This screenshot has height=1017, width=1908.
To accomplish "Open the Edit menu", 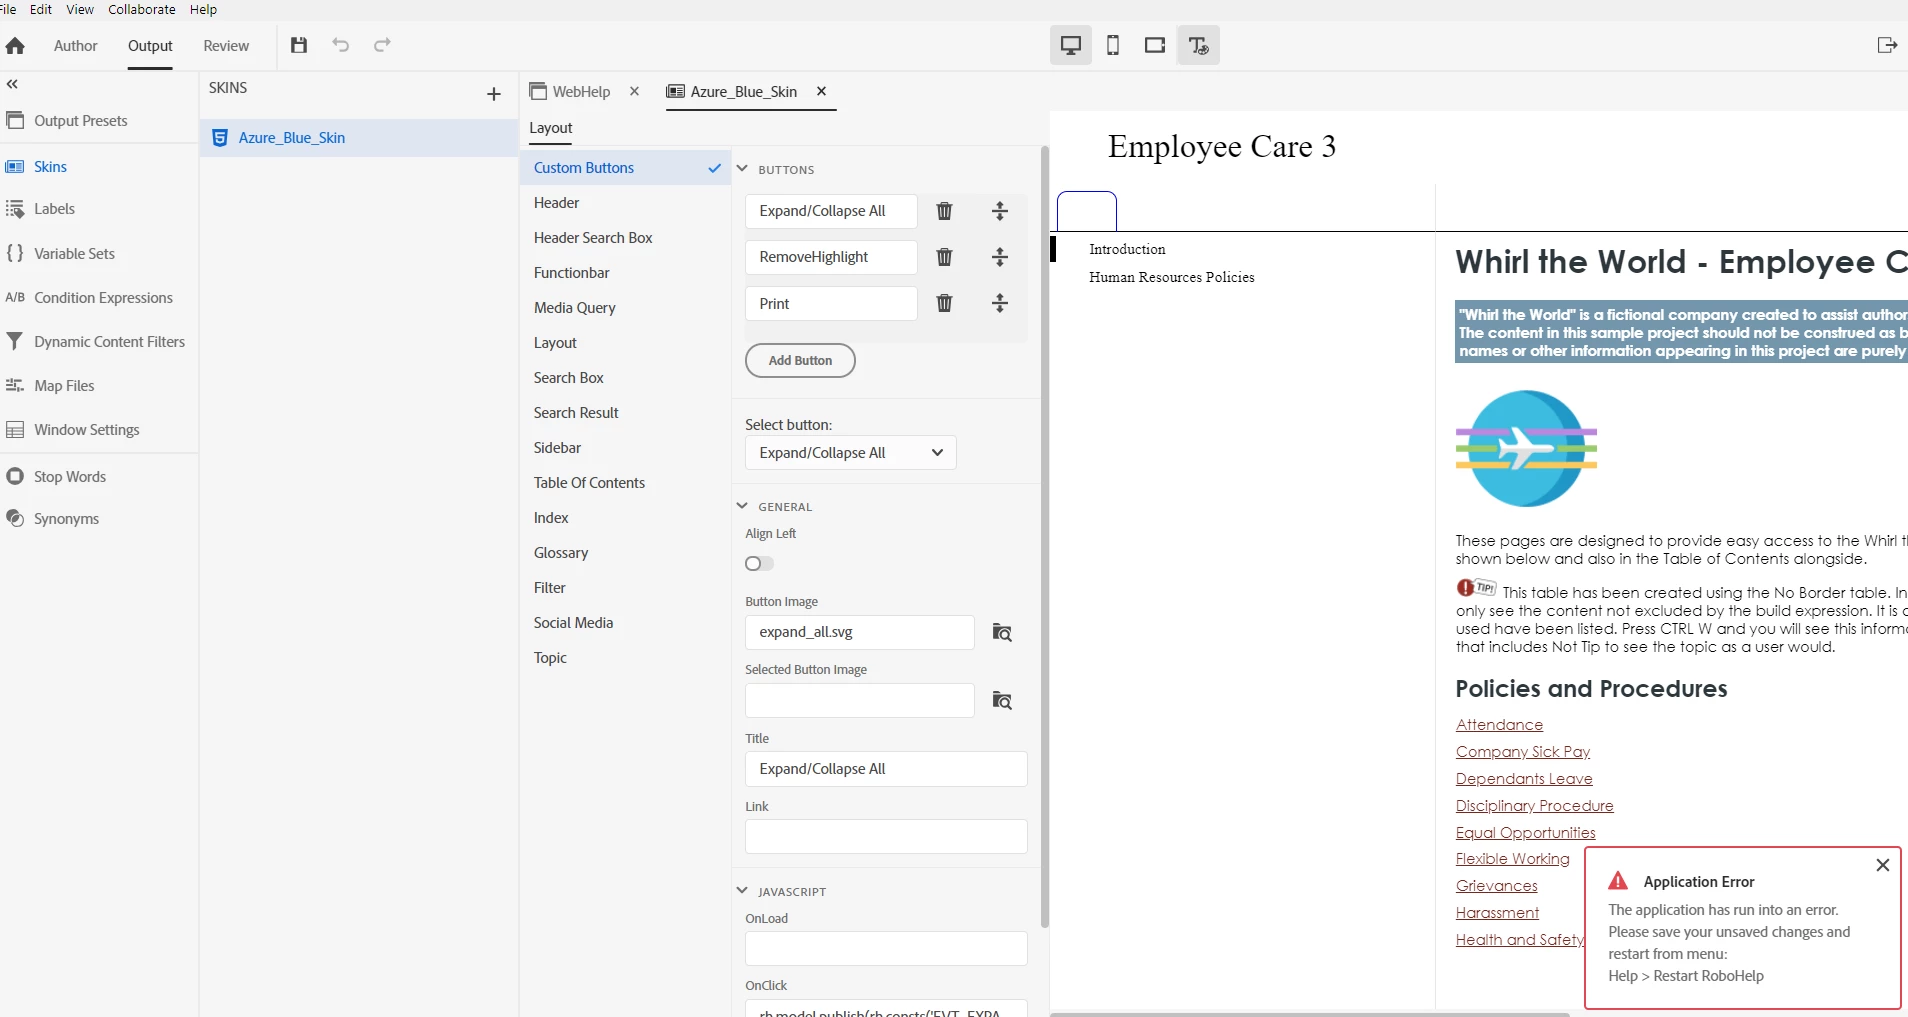I will click(x=41, y=9).
